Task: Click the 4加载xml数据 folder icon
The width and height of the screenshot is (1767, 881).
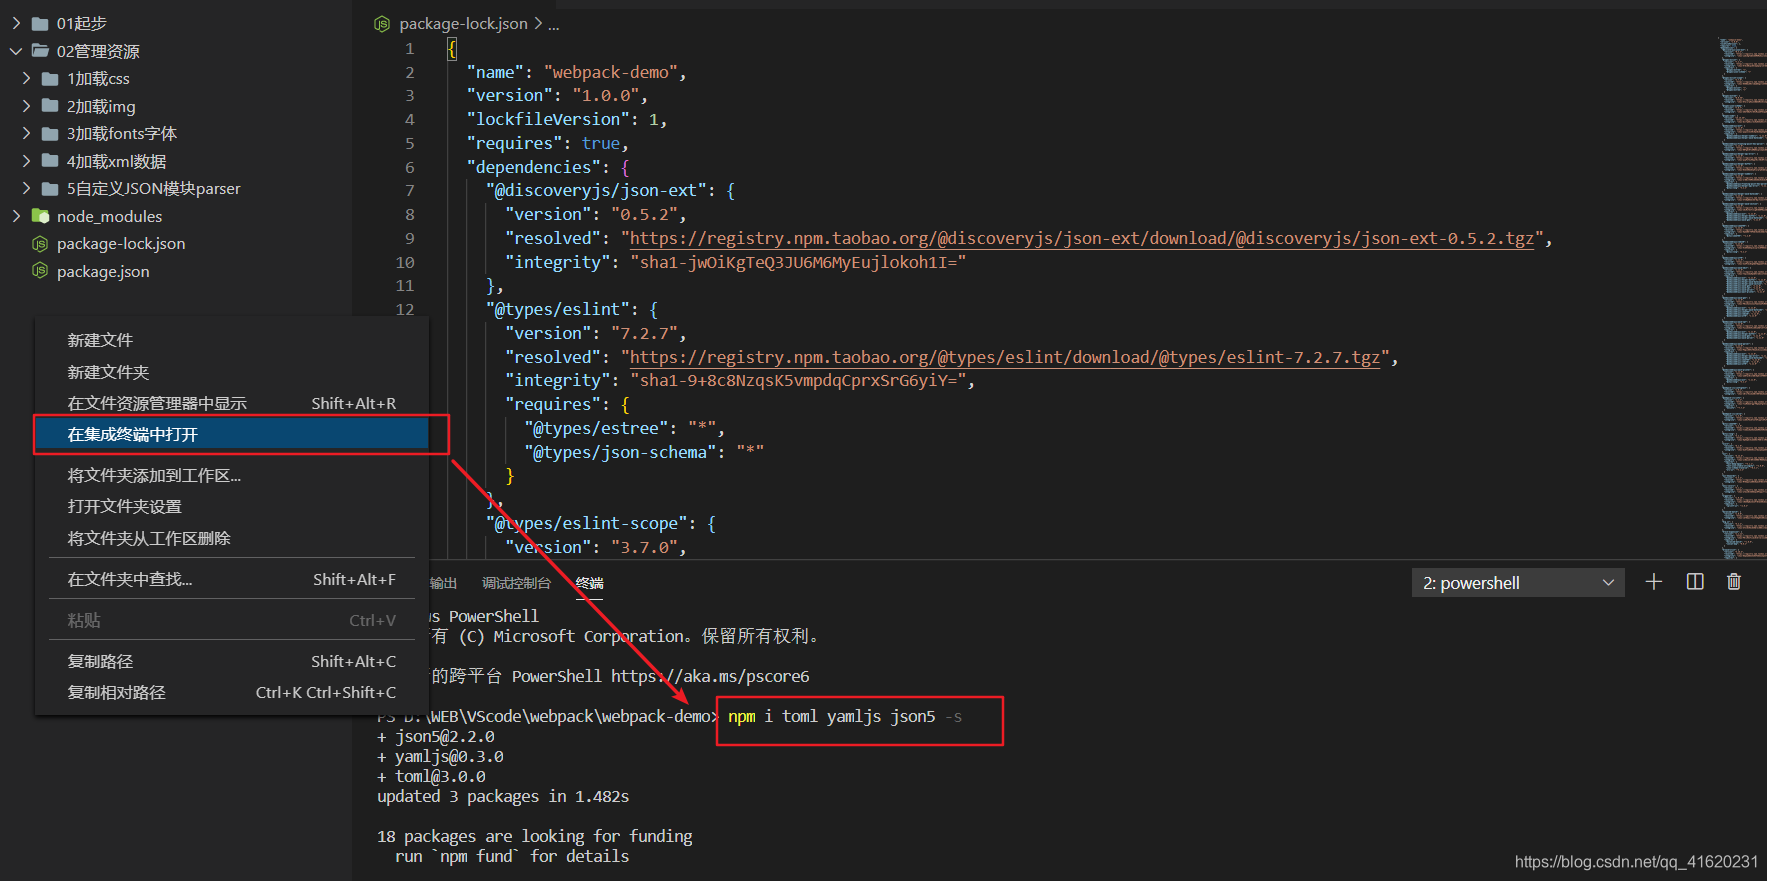Action: [50, 161]
